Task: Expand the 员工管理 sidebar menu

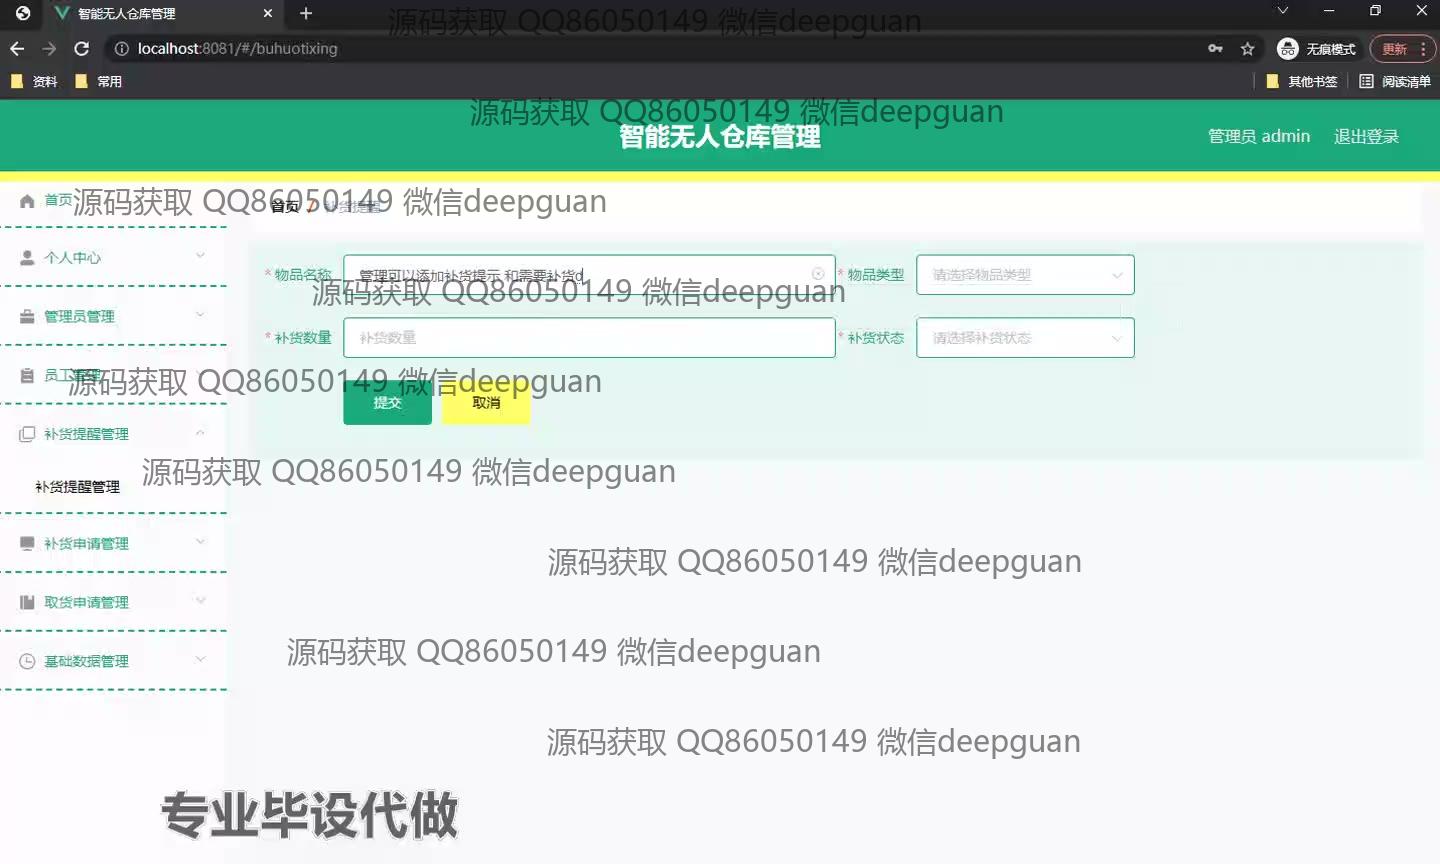Action: click(113, 375)
